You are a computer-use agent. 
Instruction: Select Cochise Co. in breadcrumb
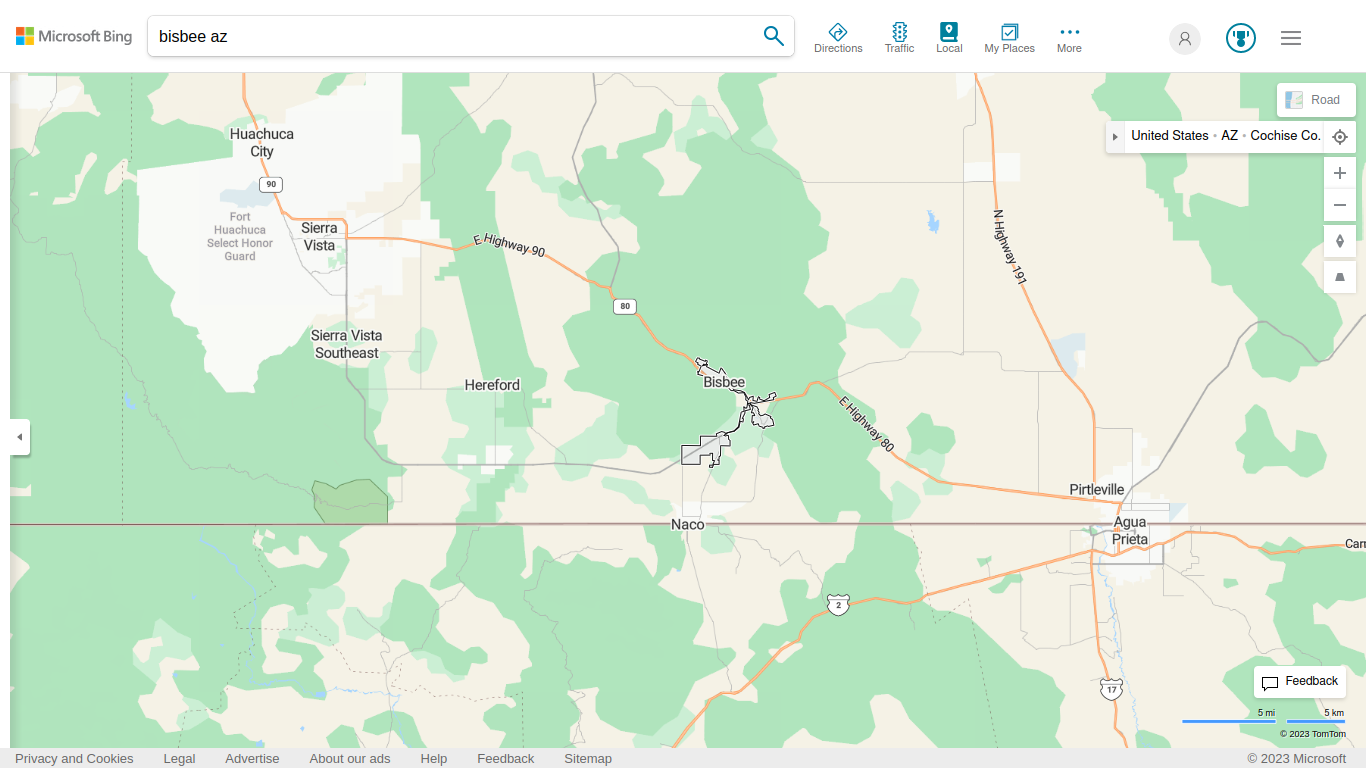click(x=1285, y=135)
